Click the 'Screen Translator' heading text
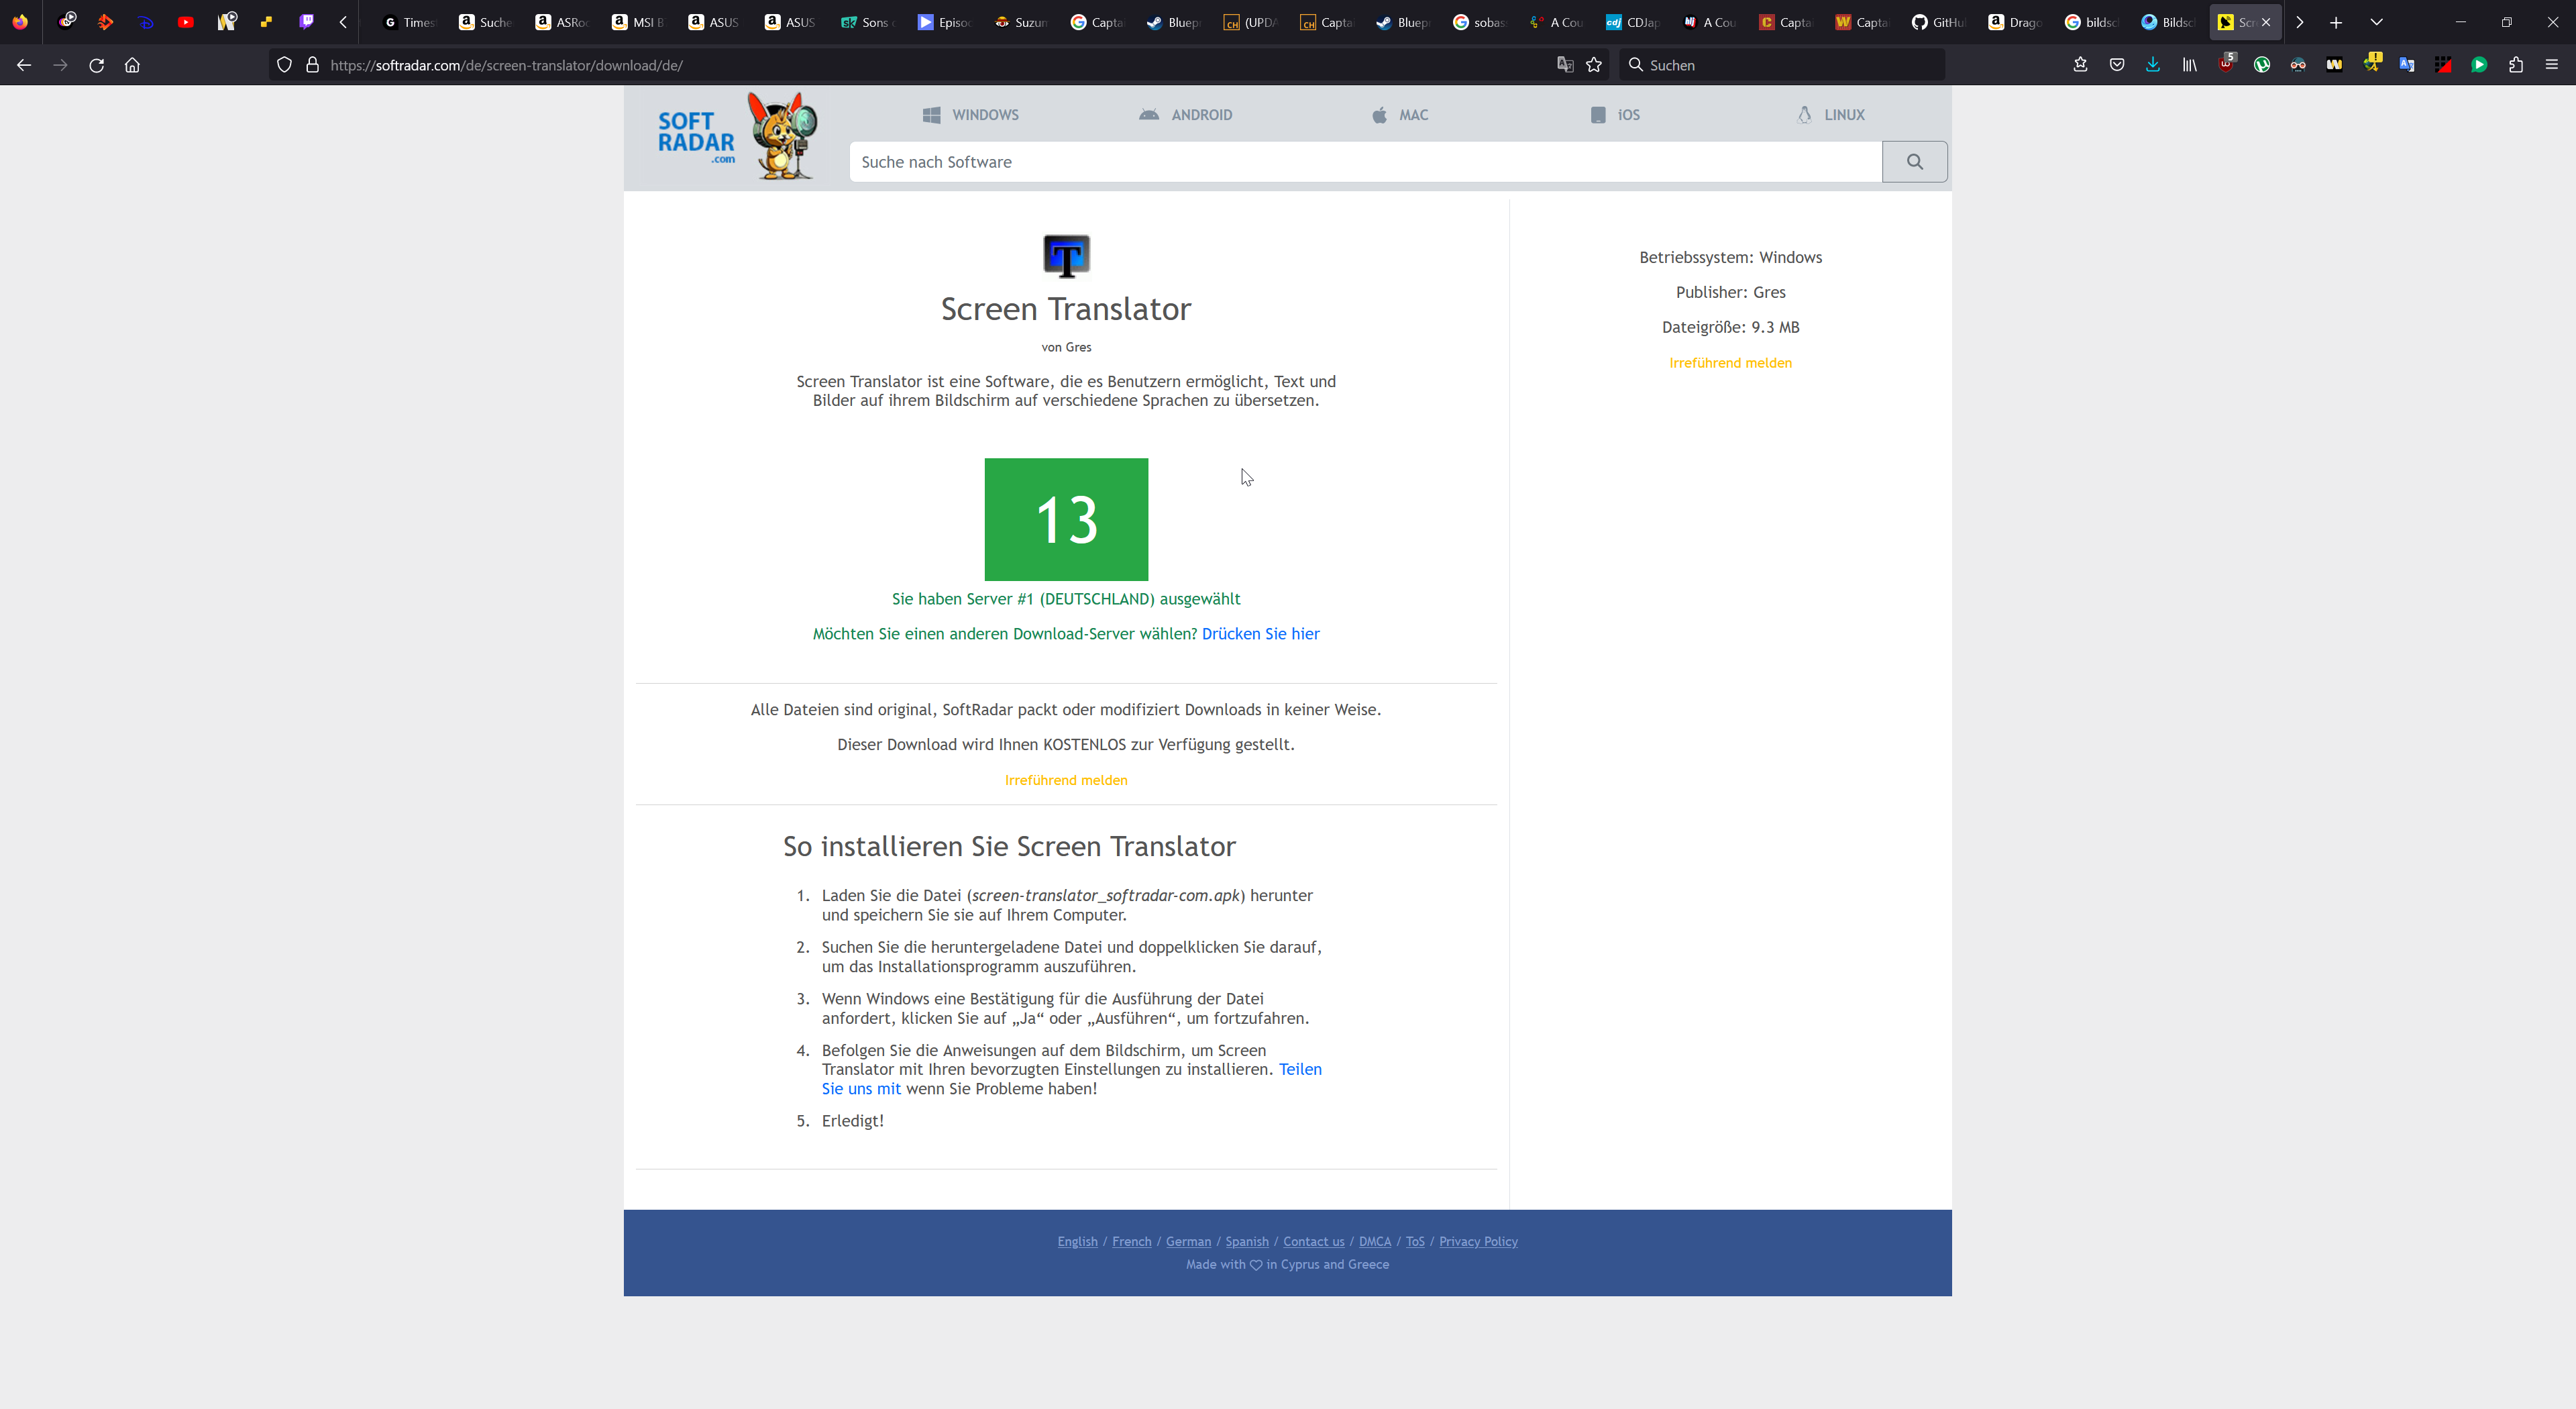 [x=1066, y=309]
